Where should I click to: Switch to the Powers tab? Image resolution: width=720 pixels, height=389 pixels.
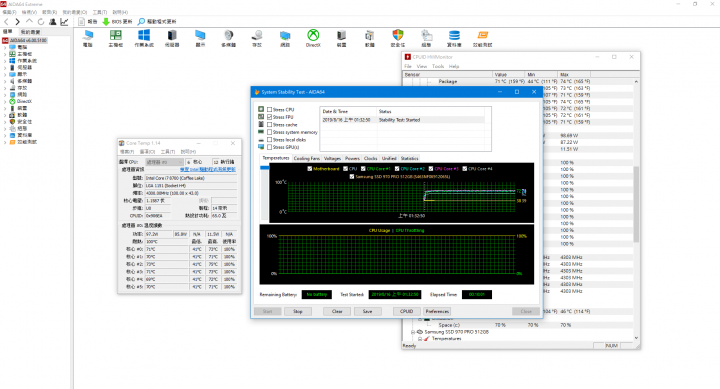(x=352, y=158)
